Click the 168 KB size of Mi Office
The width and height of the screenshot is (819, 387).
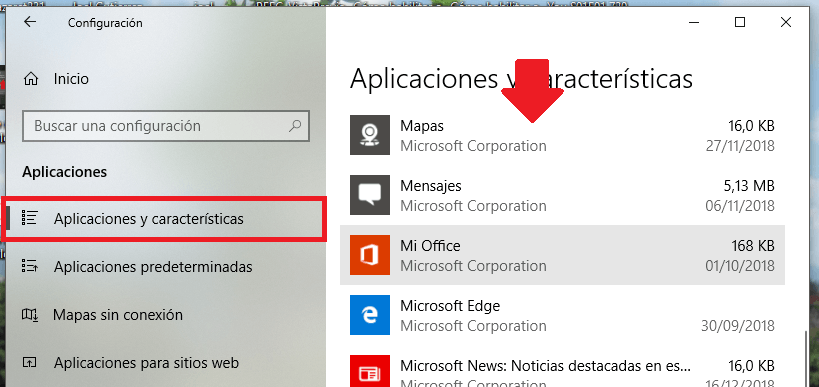tap(753, 245)
